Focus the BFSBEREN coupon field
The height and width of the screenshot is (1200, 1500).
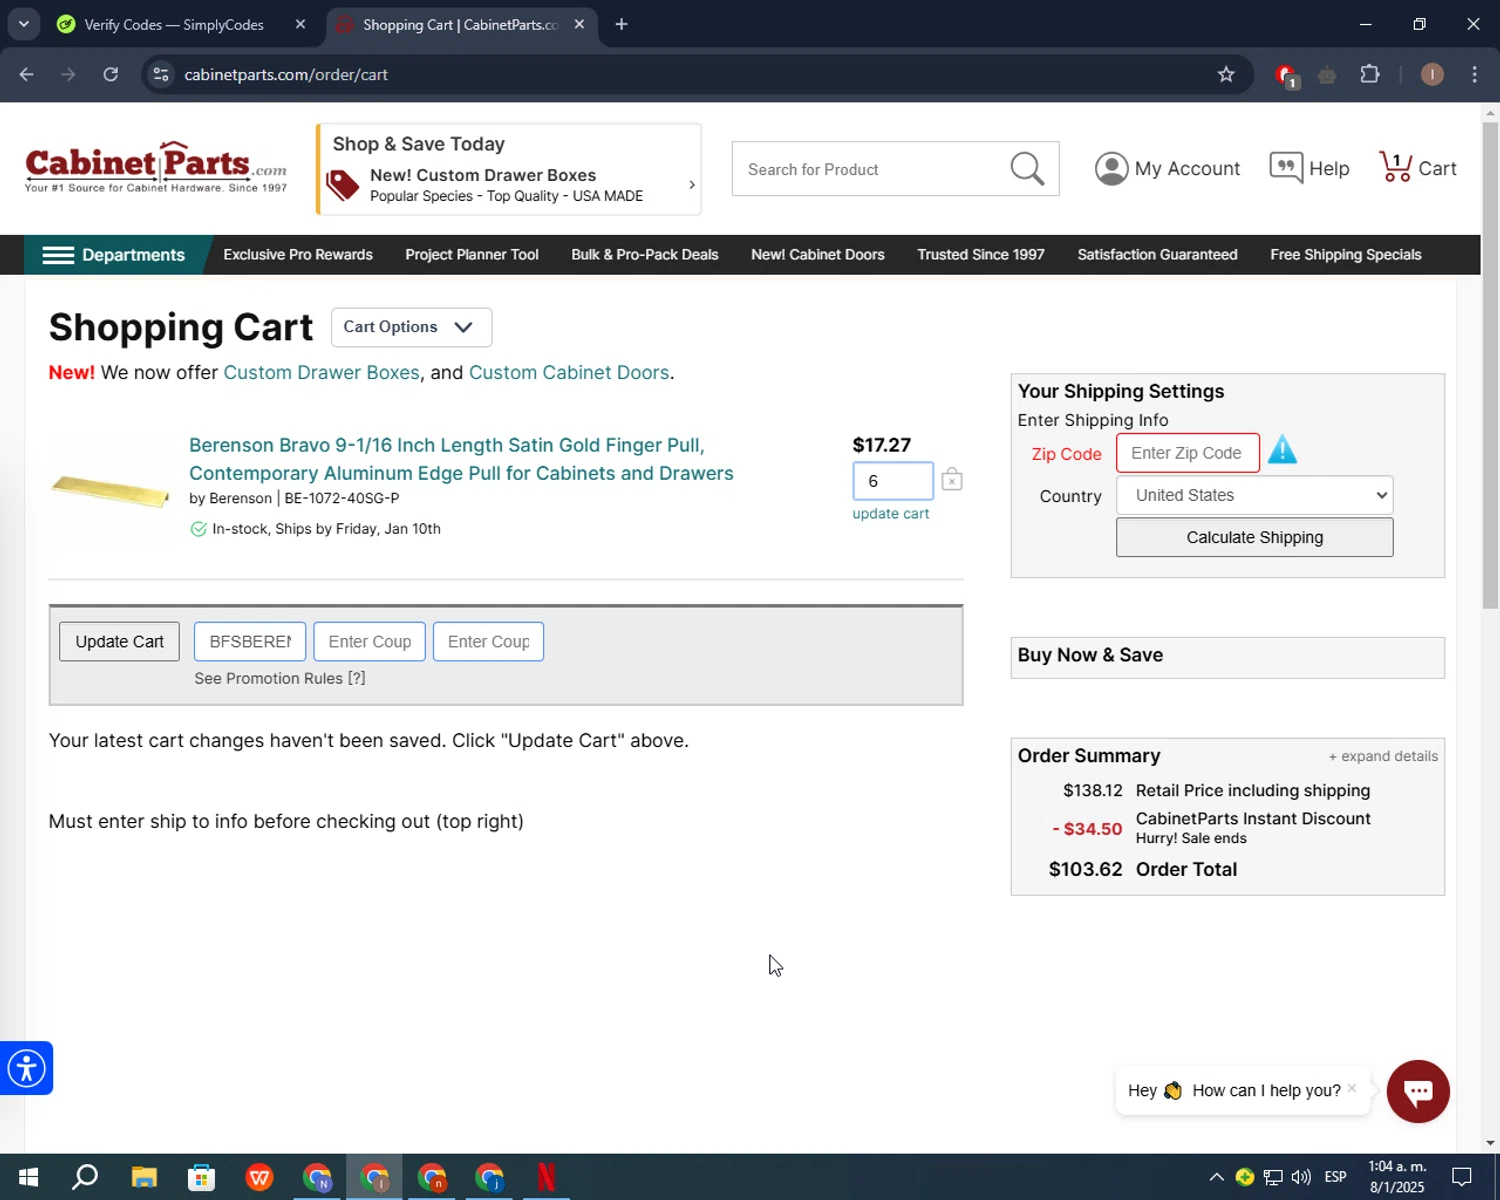tap(250, 642)
